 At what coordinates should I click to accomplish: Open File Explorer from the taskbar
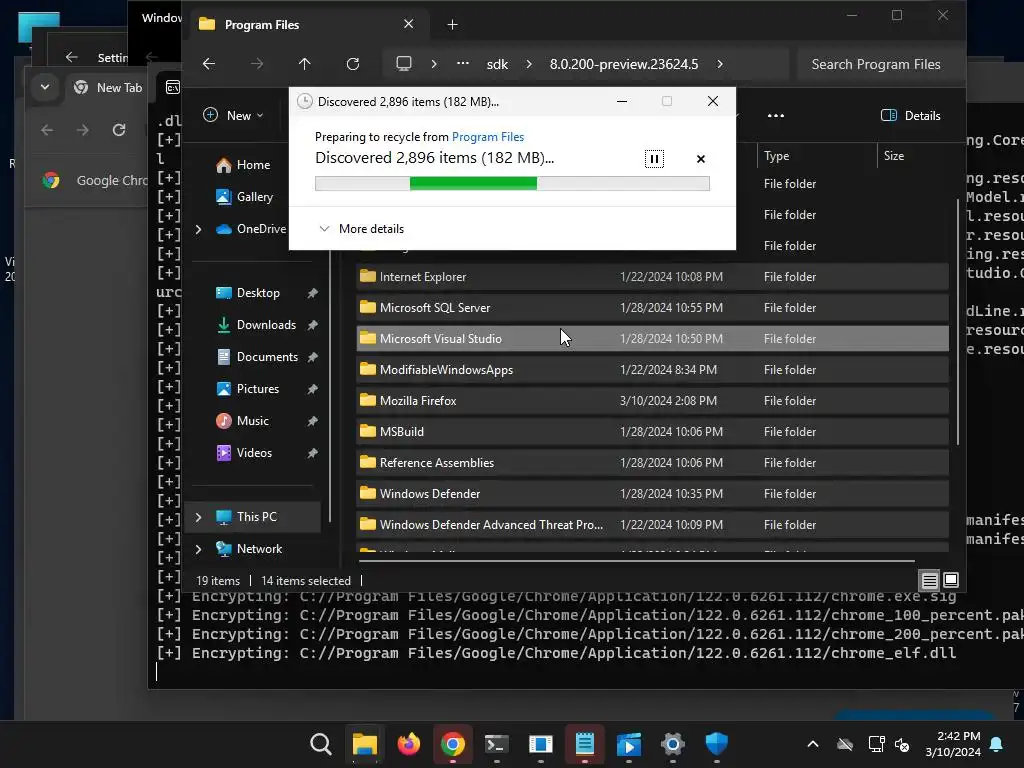364,744
